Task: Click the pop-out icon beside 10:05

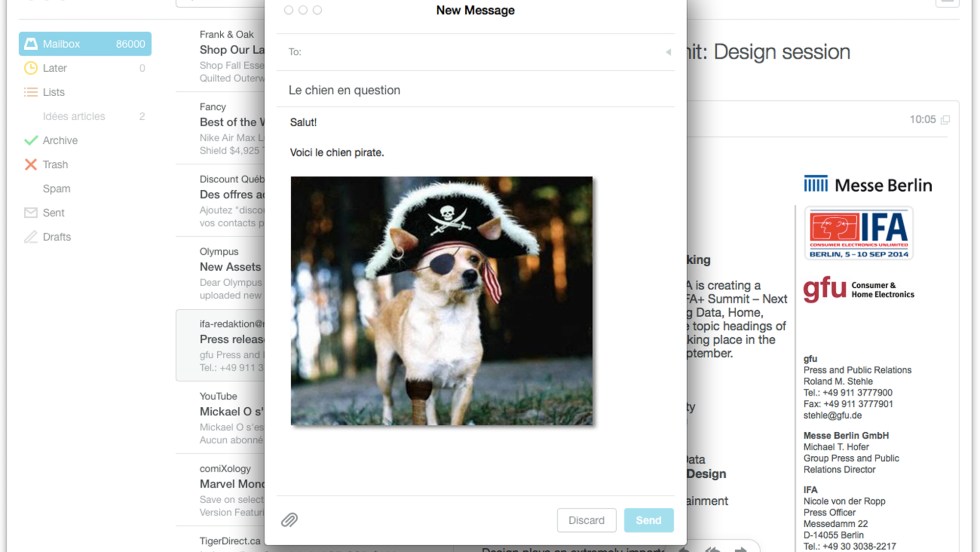Action: pos(945,120)
